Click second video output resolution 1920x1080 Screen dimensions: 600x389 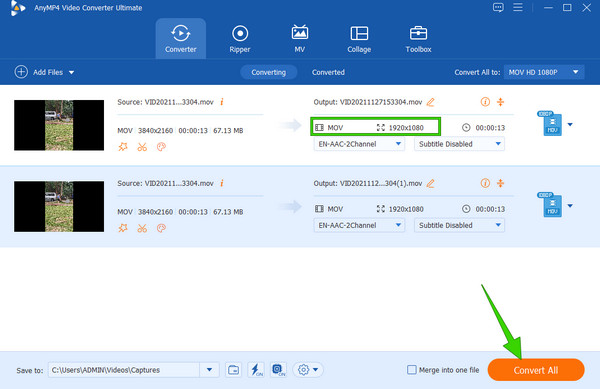(x=406, y=209)
